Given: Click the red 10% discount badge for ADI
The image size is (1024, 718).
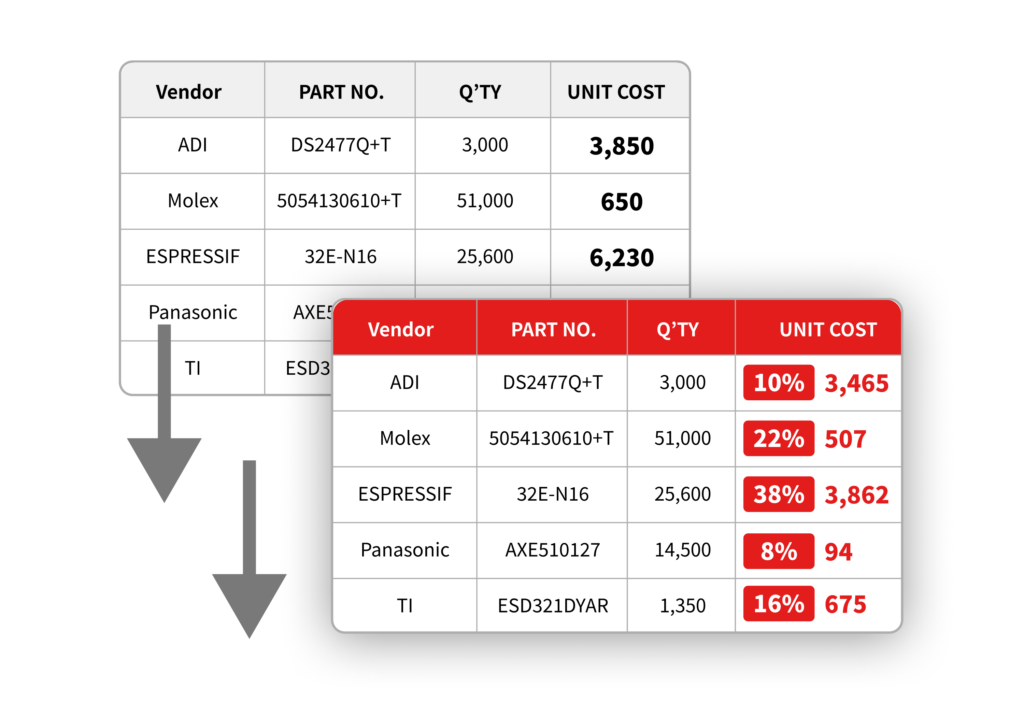Looking at the screenshot, I should click(x=778, y=383).
